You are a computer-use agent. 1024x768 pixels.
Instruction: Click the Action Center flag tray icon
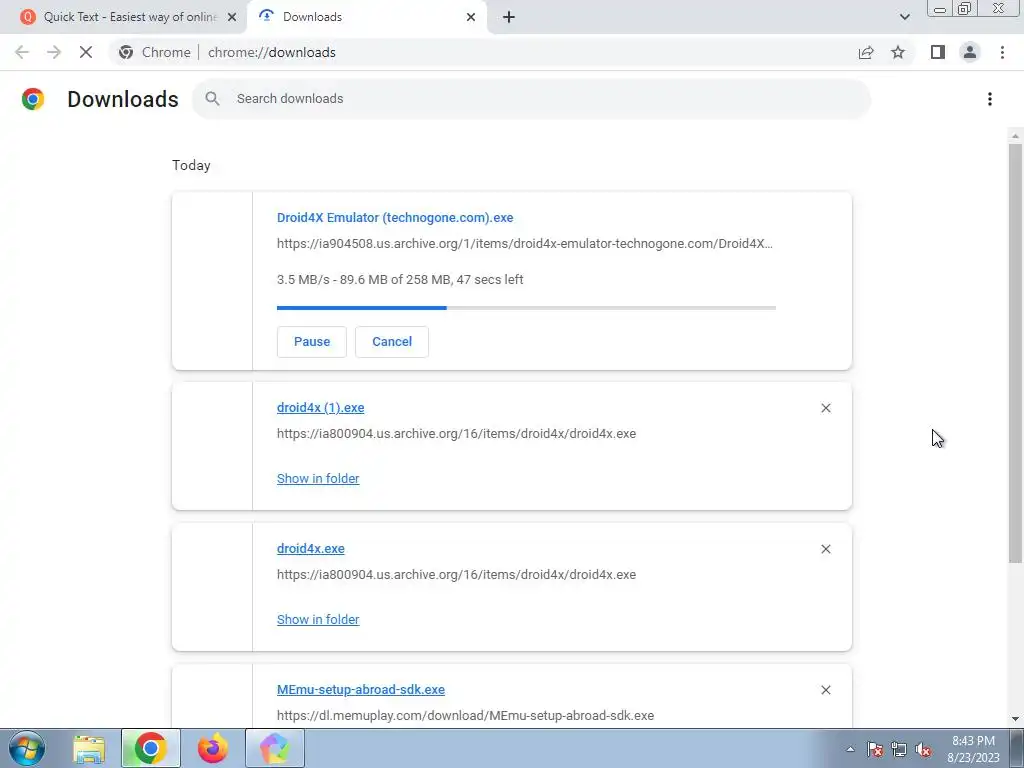point(875,749)
